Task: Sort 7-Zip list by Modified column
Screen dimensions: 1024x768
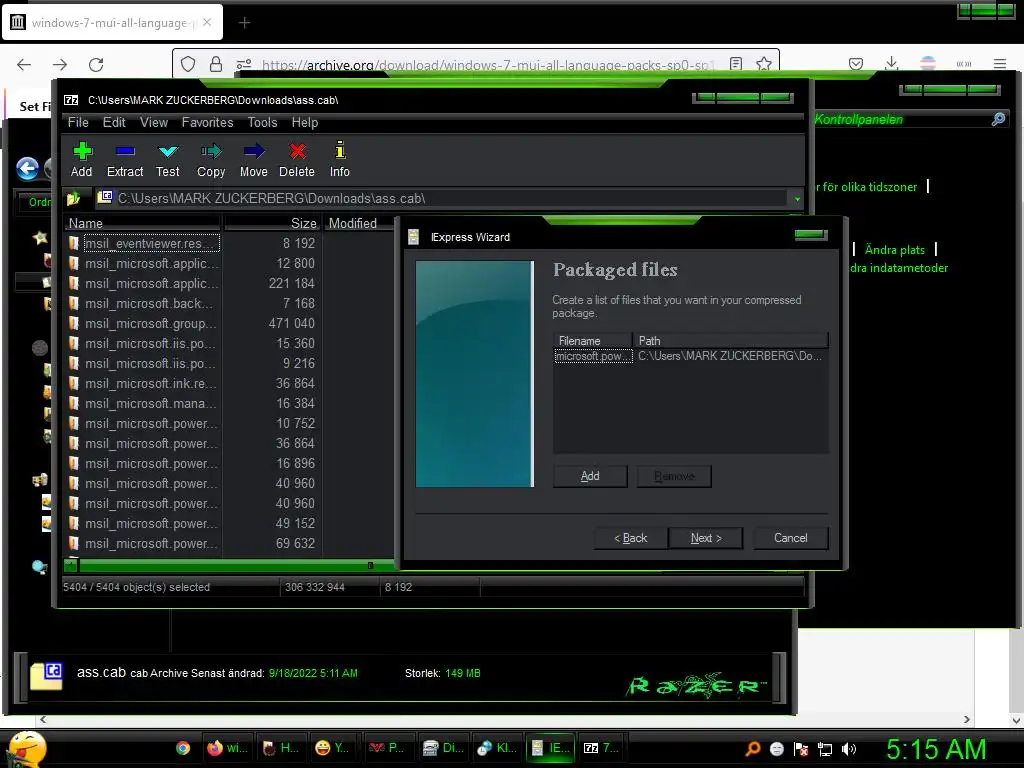Action: pos(358,223)
